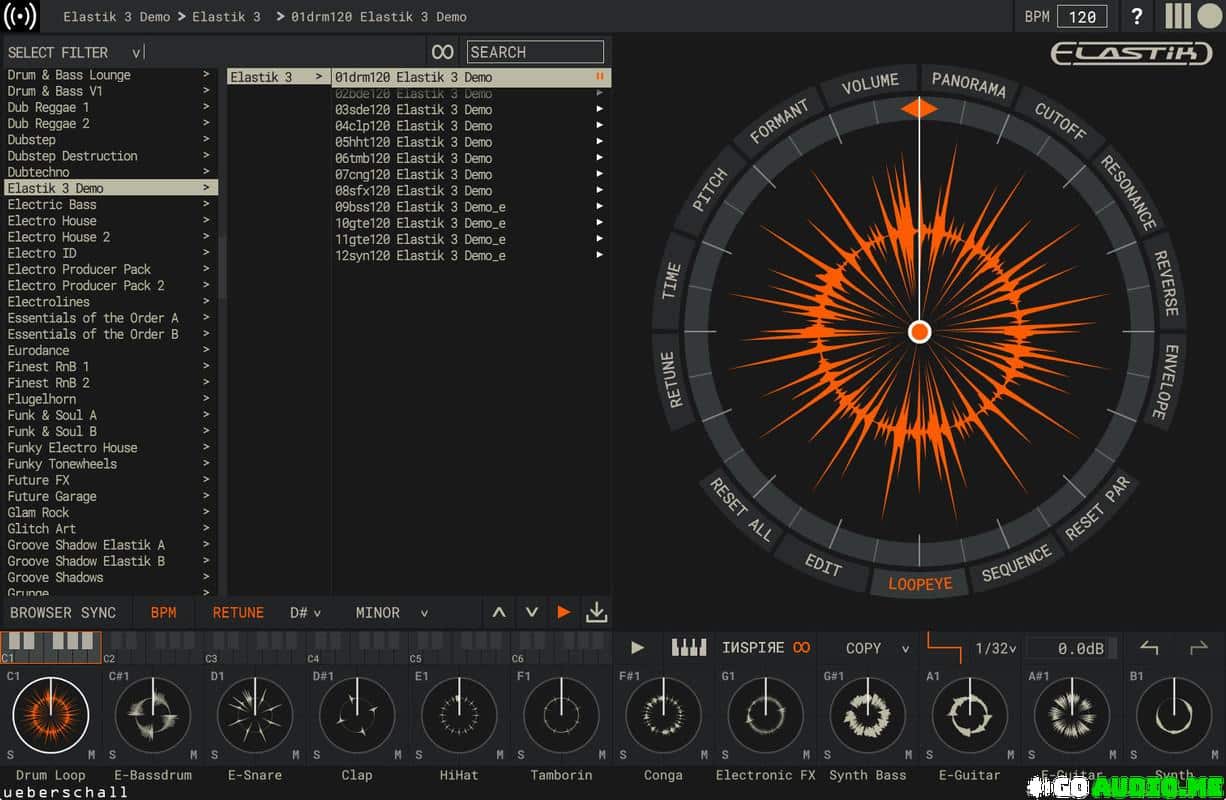1226x800 pixels.
Task: Click the redo arrow icon
Action: pos(1198,648)
